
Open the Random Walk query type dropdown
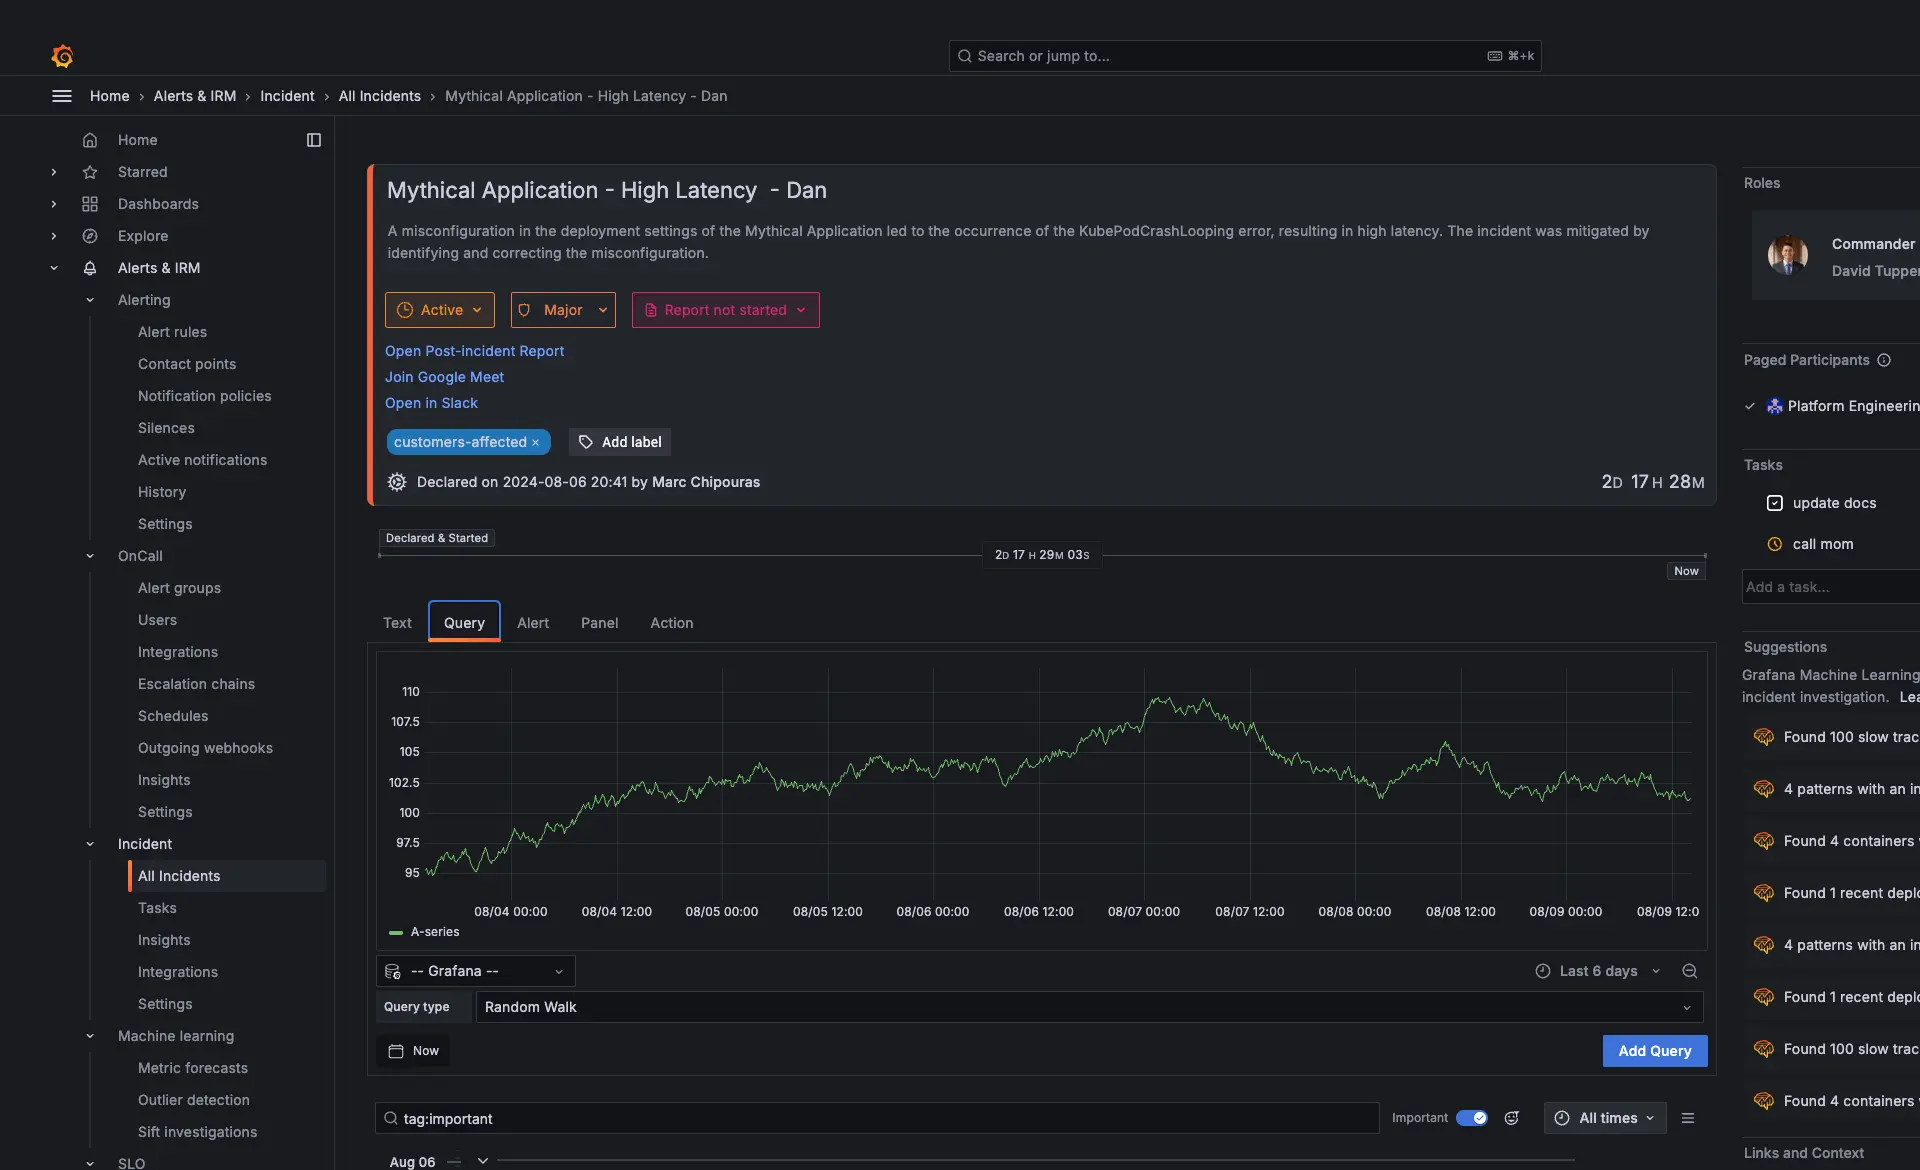pyautogui.click(x=1090, y=1007)
